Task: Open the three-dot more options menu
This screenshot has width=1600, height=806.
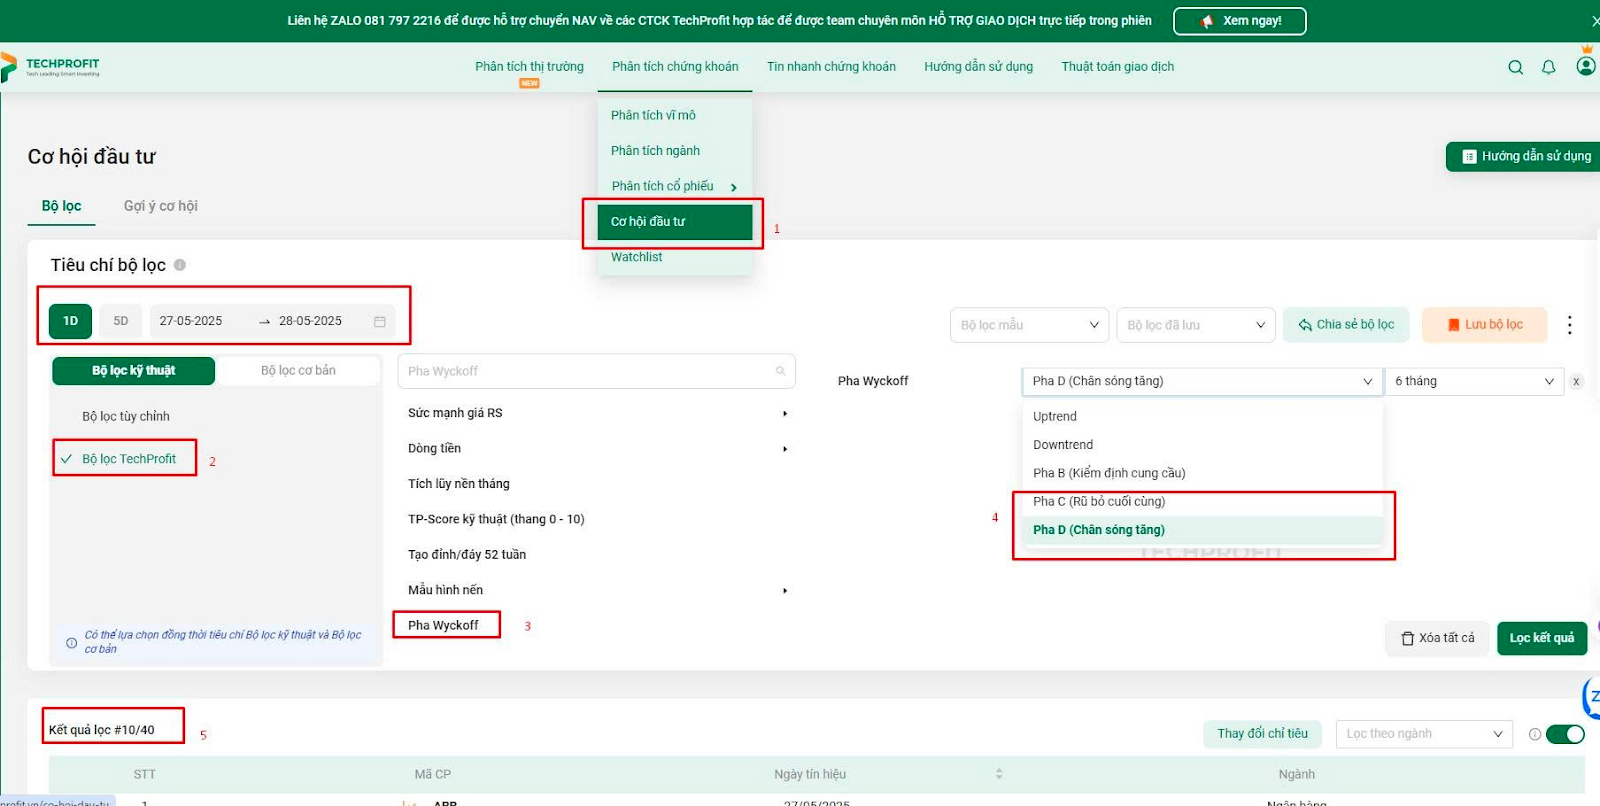Action: pyautogui.click(x=1569, y=325)
